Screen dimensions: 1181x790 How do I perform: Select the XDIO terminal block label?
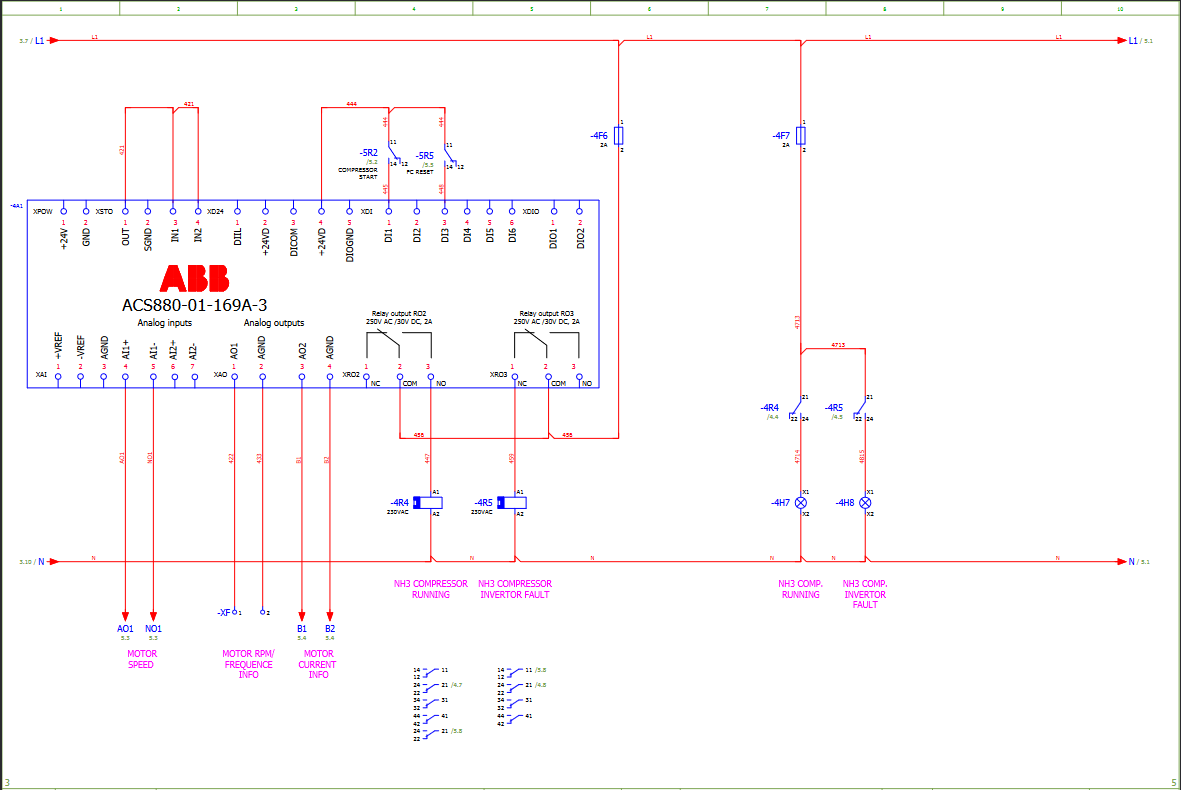531,212
